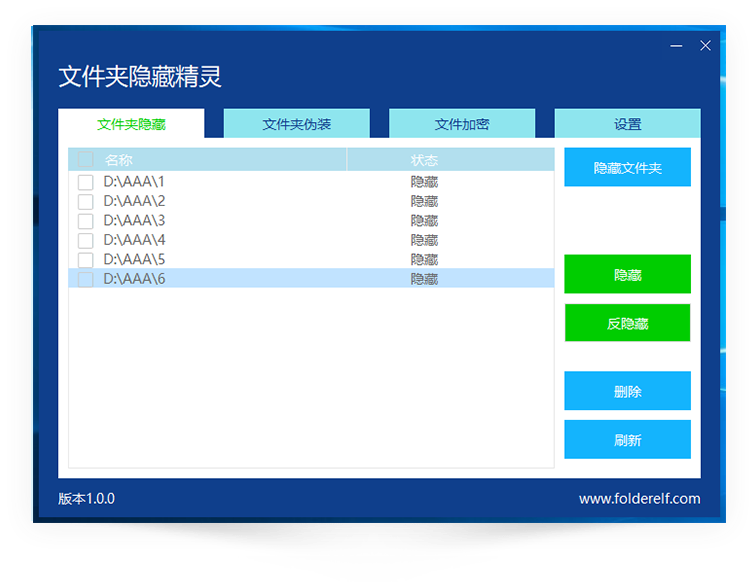Minimize the 文件夹隐藏精灵 window
Image resolution: width=756 pixels, height=582 pixels.
pos(676,46)
